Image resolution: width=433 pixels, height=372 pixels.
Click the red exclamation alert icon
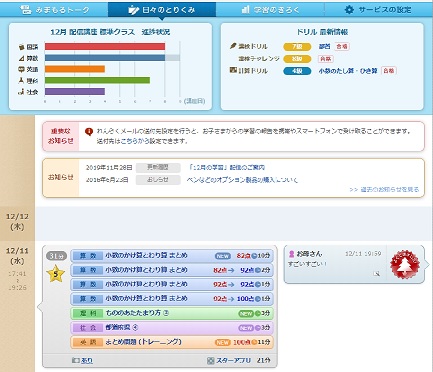(x=89, y=132)
